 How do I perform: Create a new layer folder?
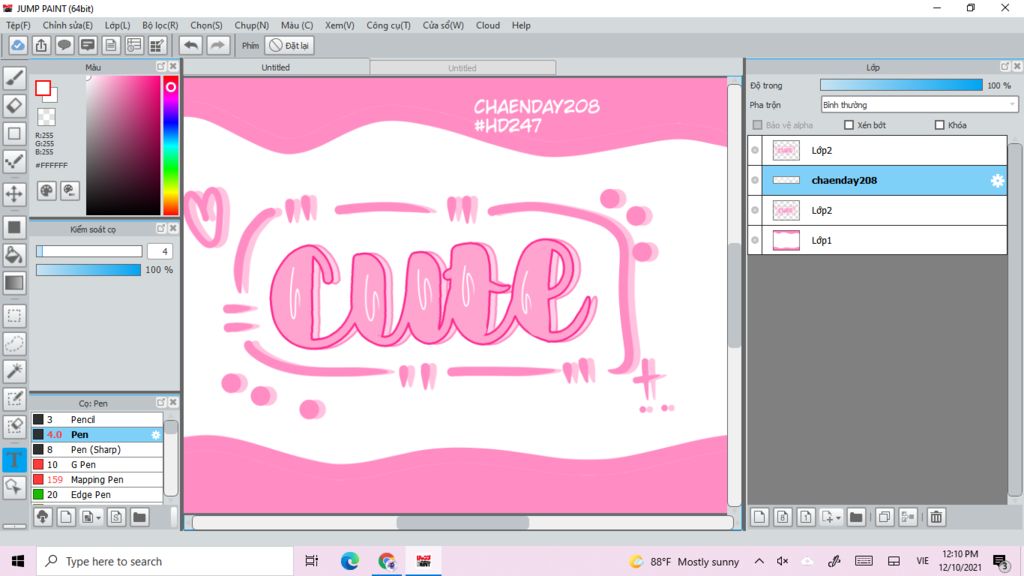[856, 517]
